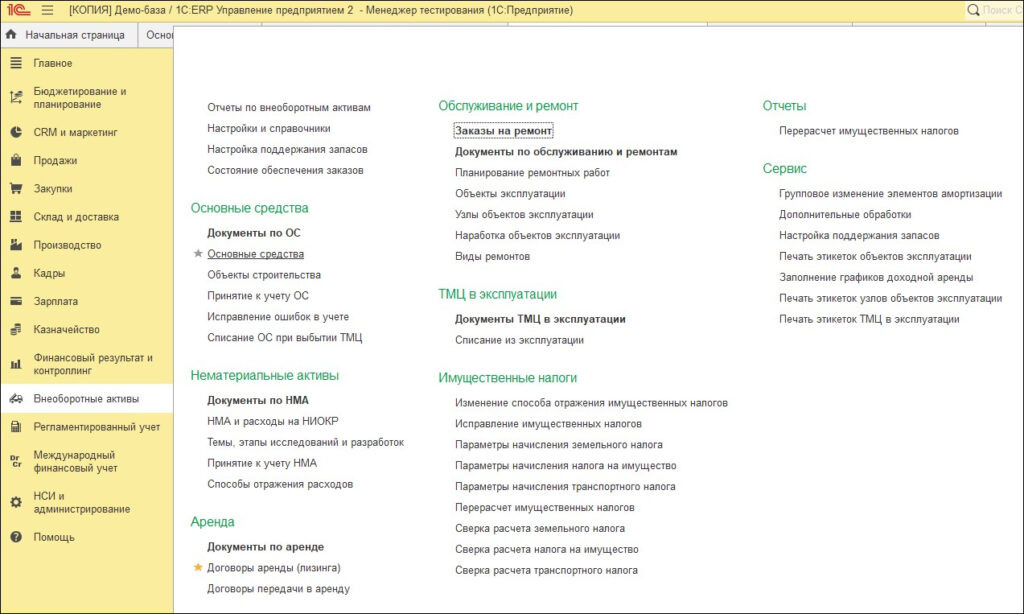Screen dimensions: 1024x614
Task: Toggle the star next to Основные средства
Action: click(198, 254)
